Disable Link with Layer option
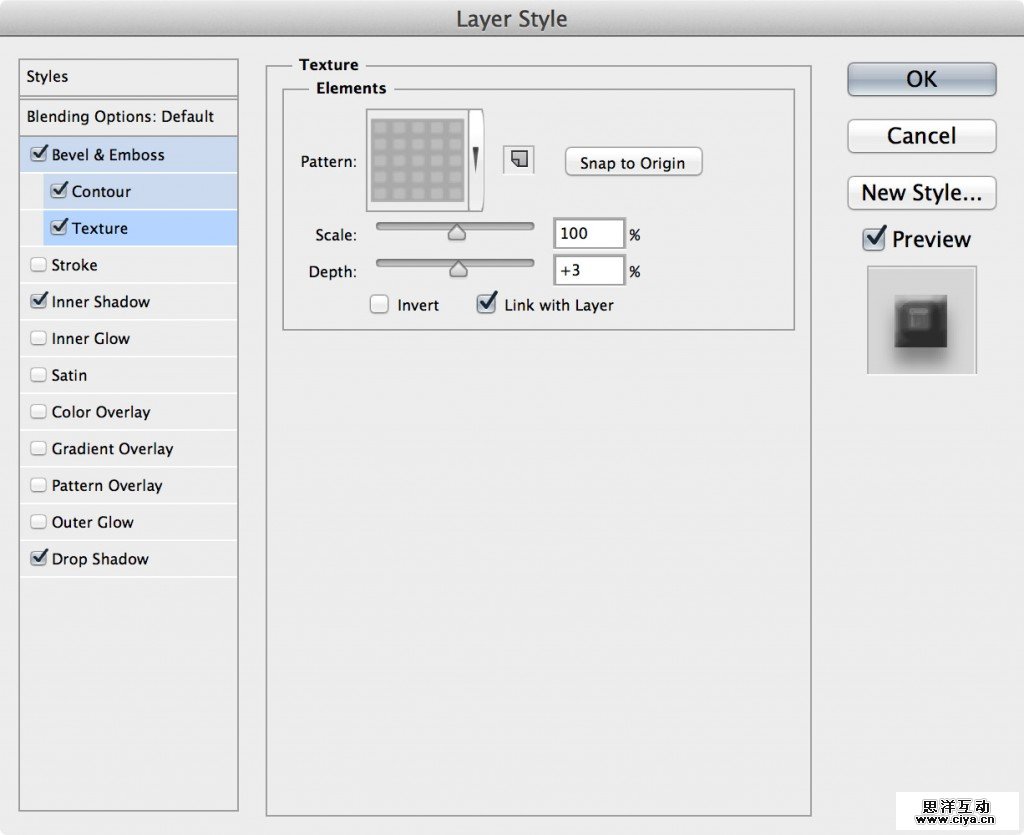Image resolution: width=1024 pixels, height=835 pixels. tap(487, 304)
